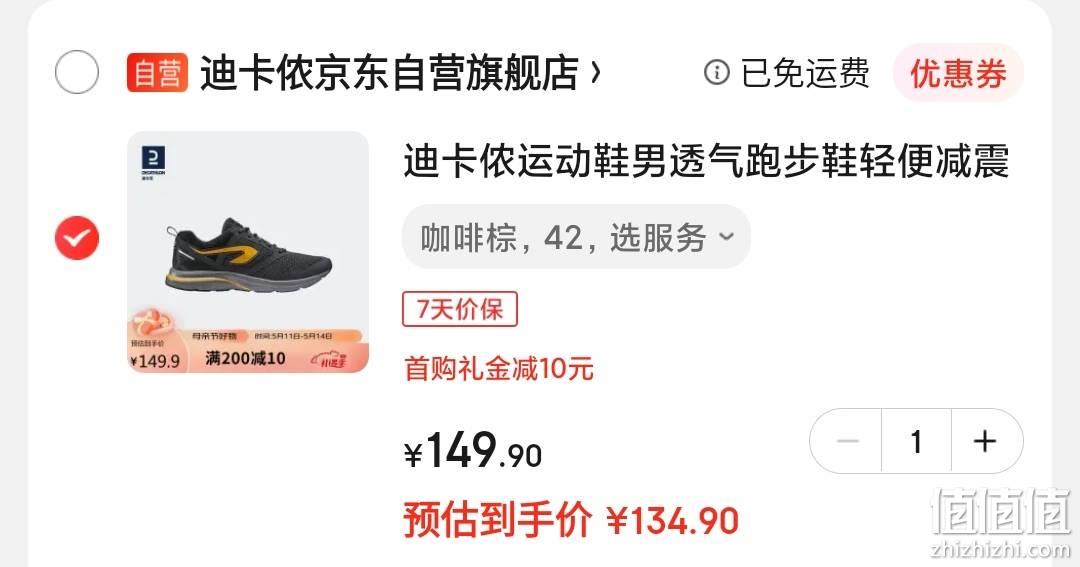The width and height of the screenshot is (1080, 567).
Task: Tap the quantity field showing 1
Action: pos(916,441)
